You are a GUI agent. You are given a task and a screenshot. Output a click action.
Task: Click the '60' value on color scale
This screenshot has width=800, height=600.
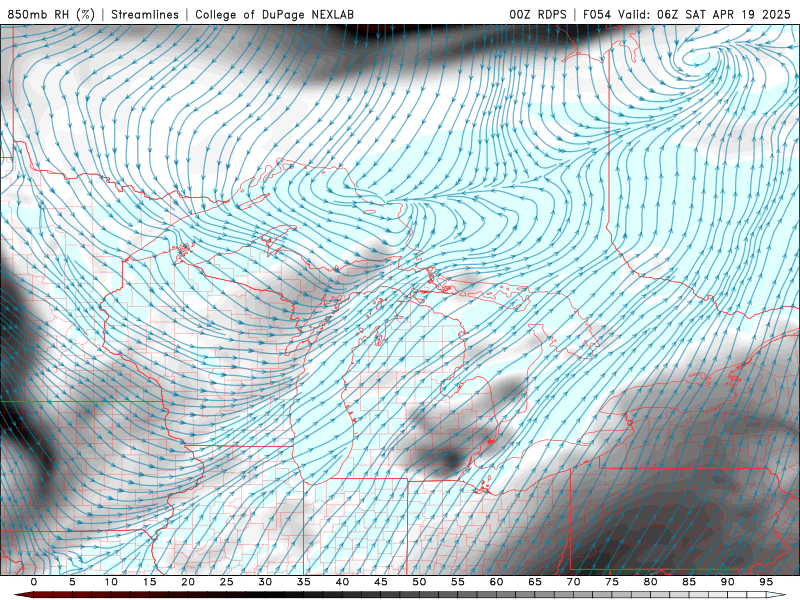496,582
